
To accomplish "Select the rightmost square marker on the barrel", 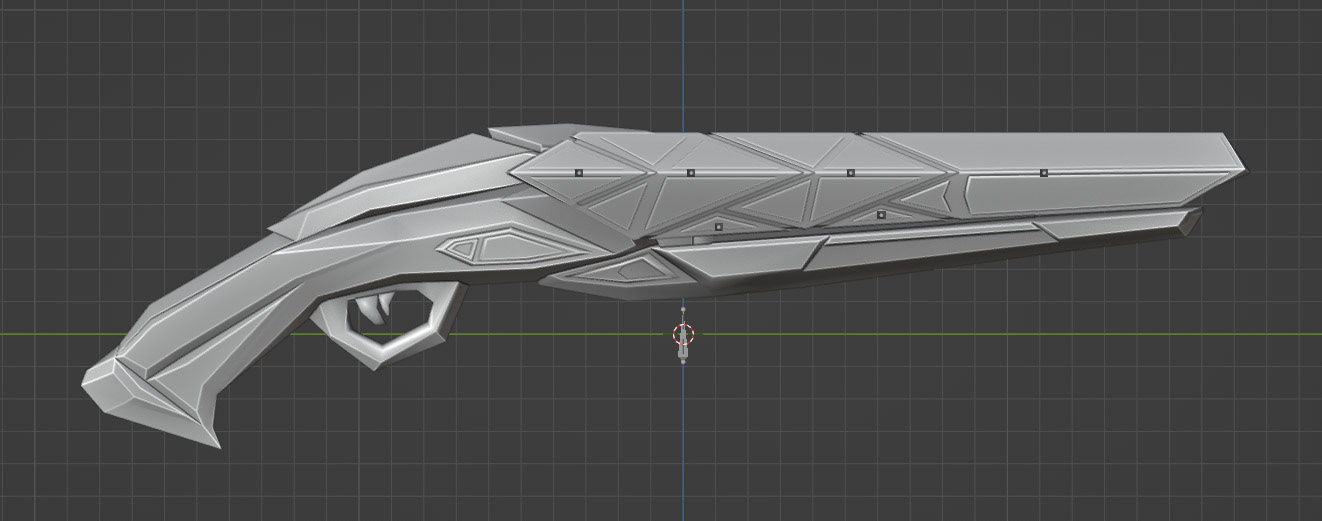I will pos(1043,173).
